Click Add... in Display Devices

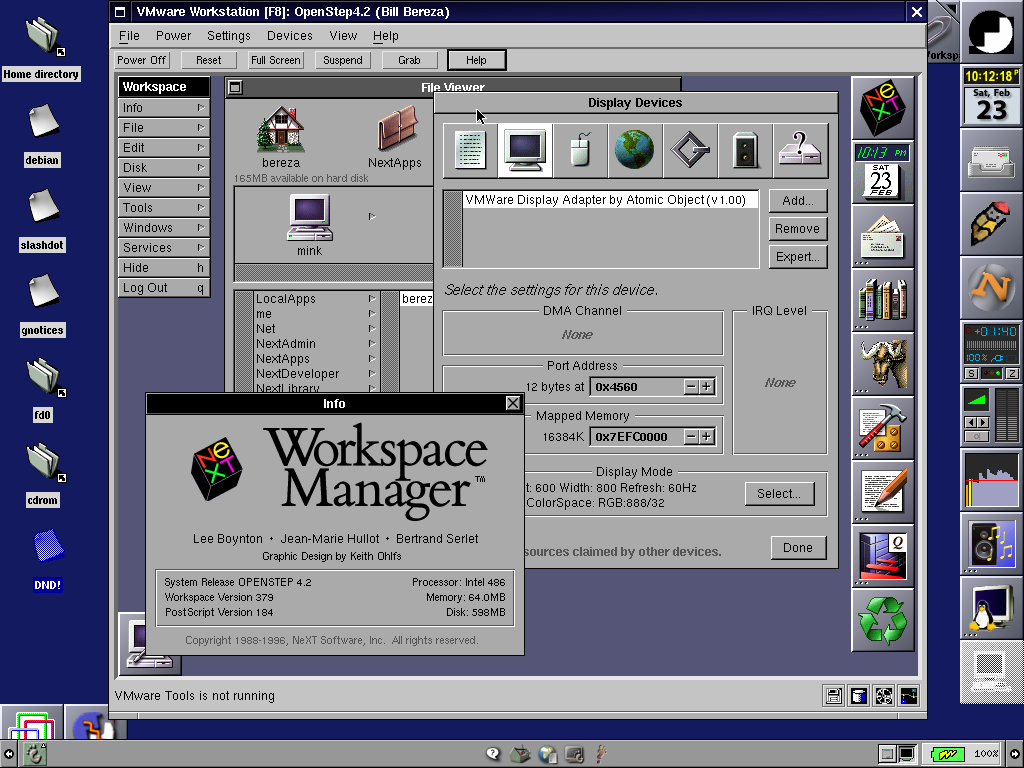coord(798,200)
